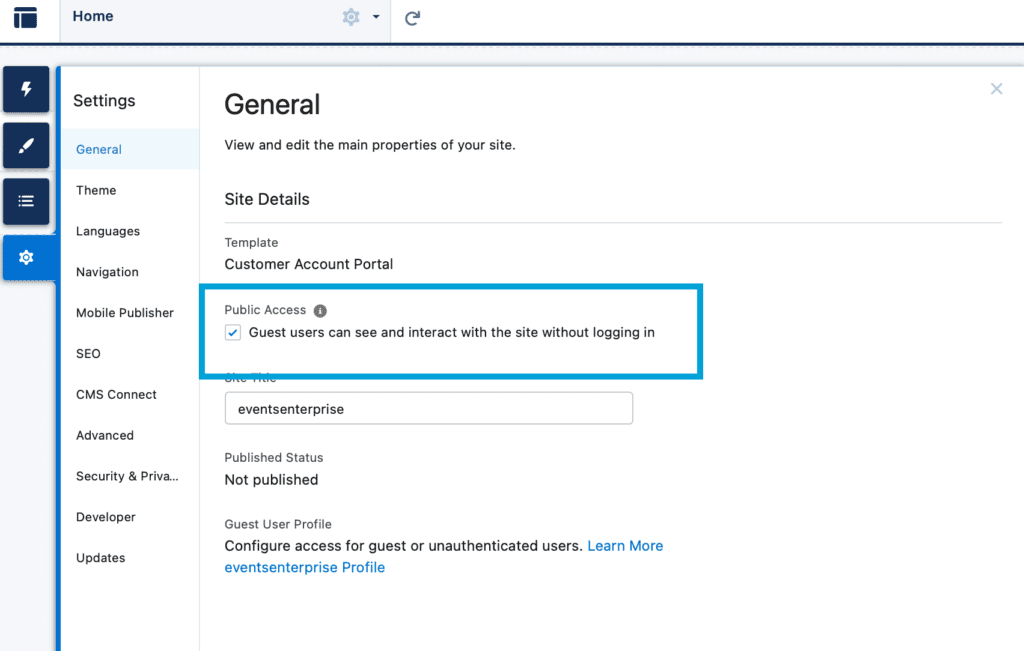Open Home page properties gear icon
The image size is (1024, 651).
pos(351,17)
